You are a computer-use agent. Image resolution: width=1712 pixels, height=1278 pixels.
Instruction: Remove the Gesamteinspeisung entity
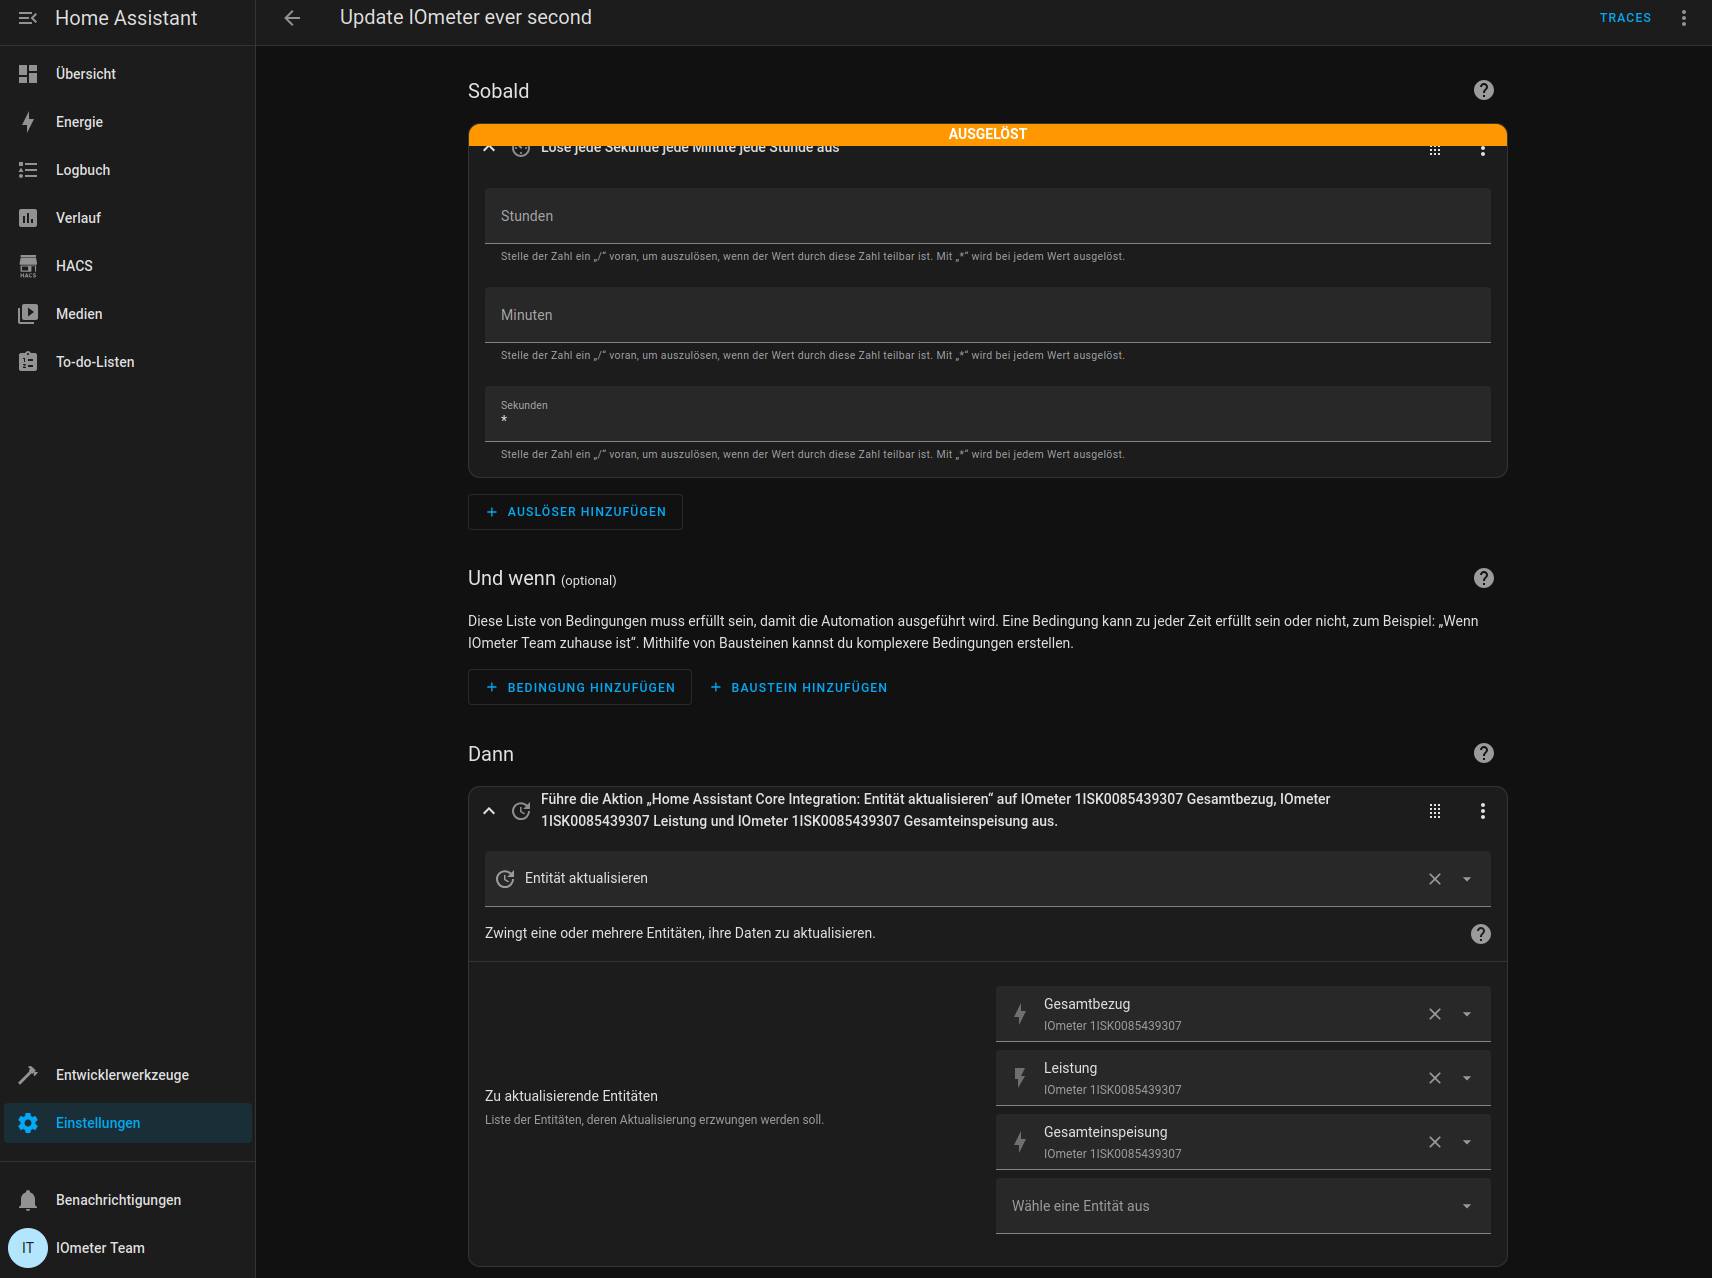click(x=1435, y=1142)
